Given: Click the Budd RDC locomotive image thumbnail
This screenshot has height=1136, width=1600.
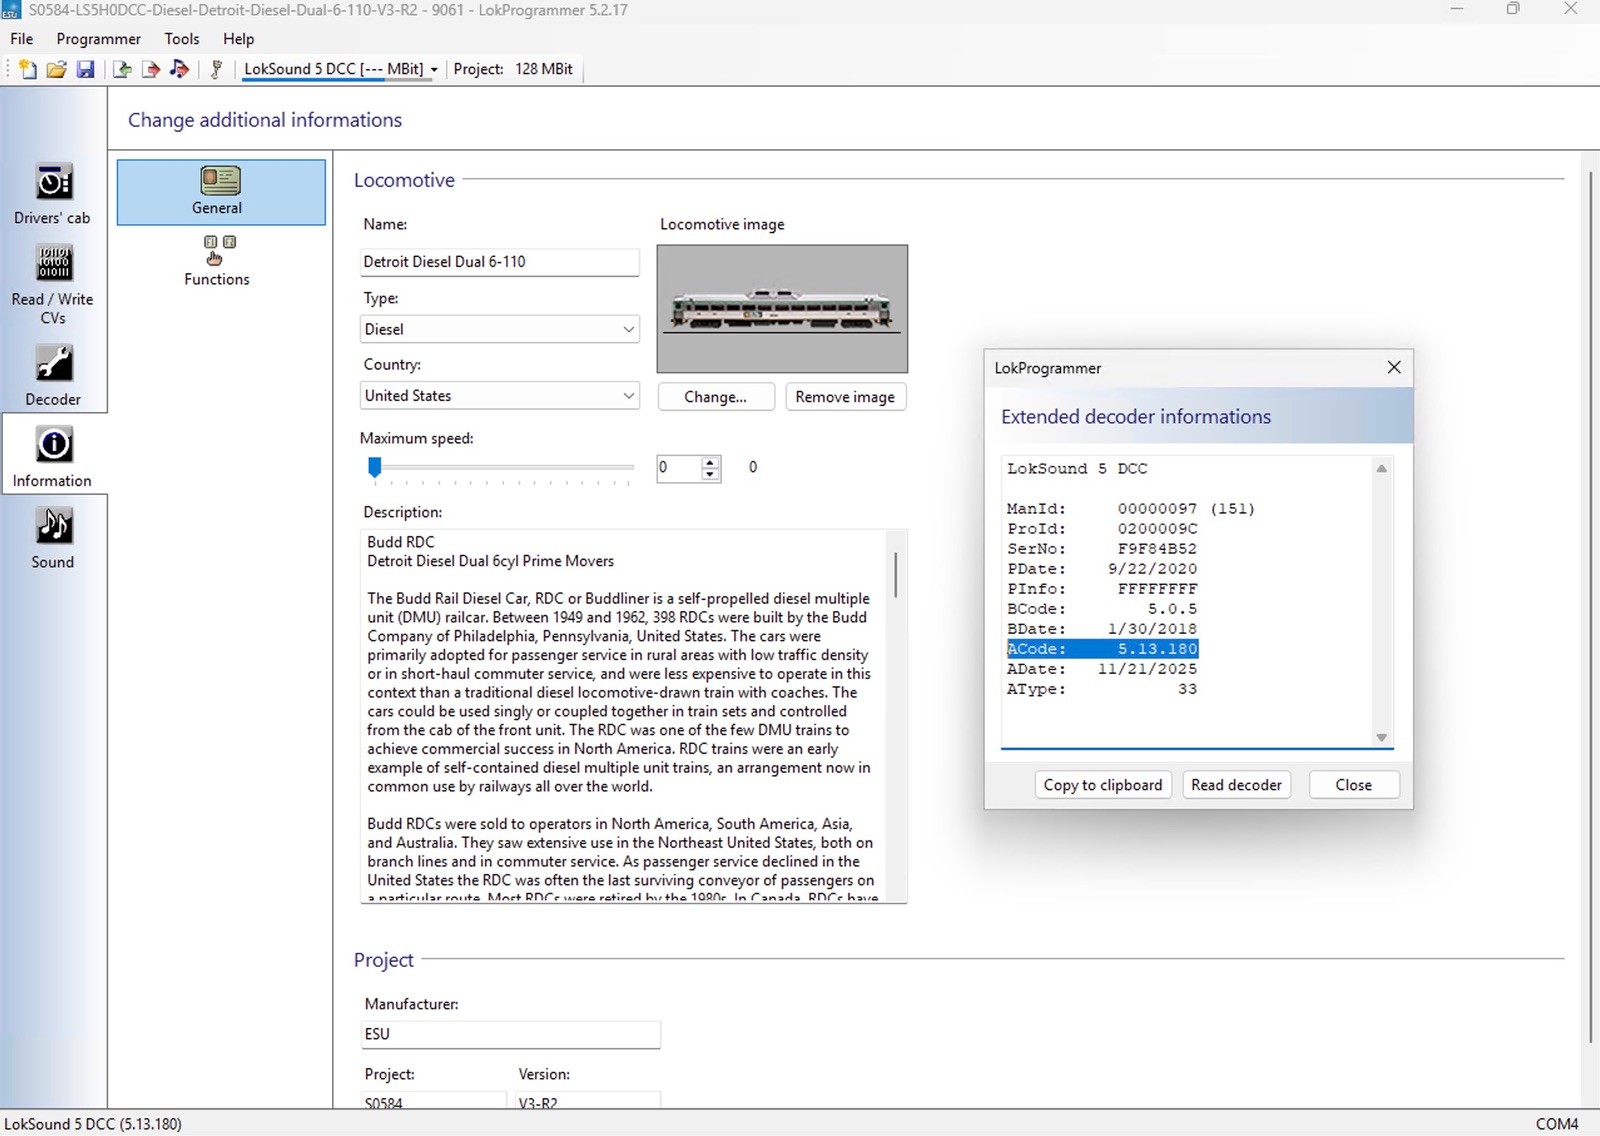Looking at the screenshot, I should [782, 309].
